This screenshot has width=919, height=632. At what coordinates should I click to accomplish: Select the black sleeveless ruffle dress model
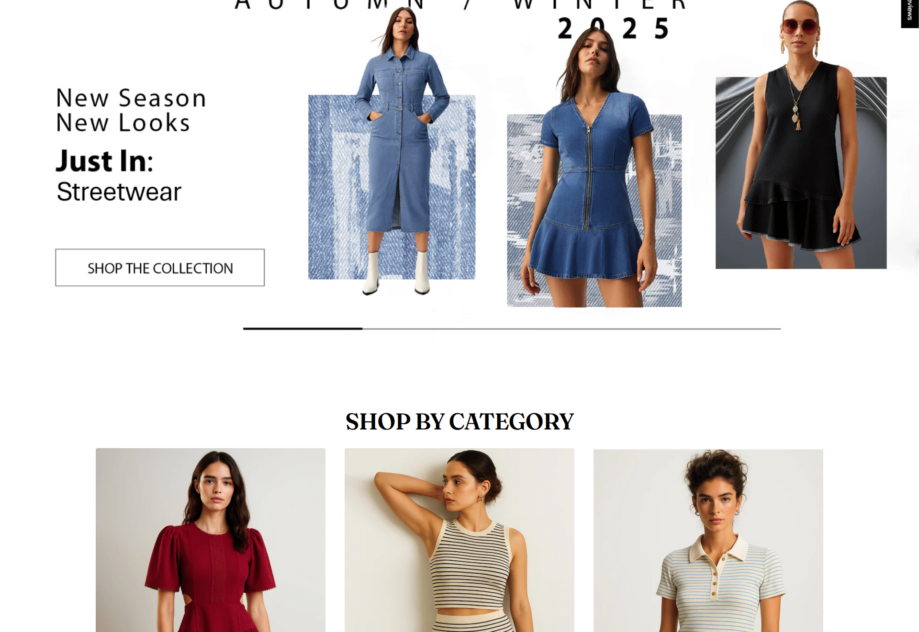coord(800,135)
